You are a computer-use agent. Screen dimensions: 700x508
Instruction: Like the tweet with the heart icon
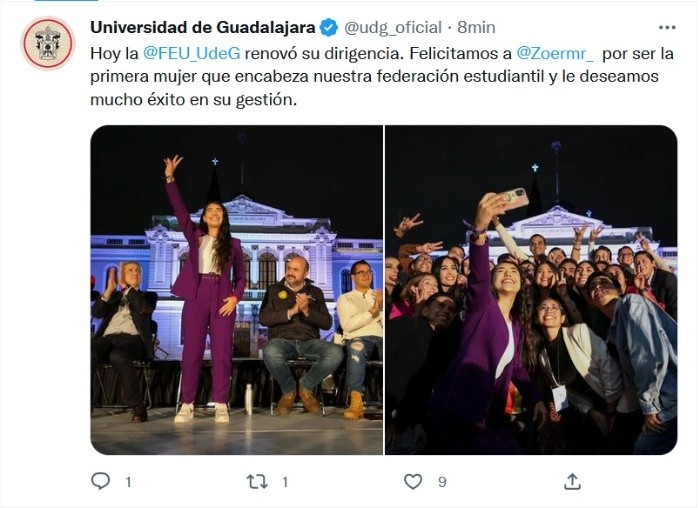pos(413,481)
